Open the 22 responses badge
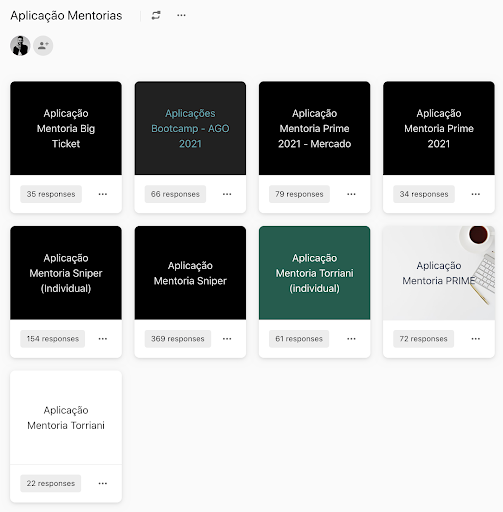The width and height of the screenshot is (503, 512). (x=51, y=483)
